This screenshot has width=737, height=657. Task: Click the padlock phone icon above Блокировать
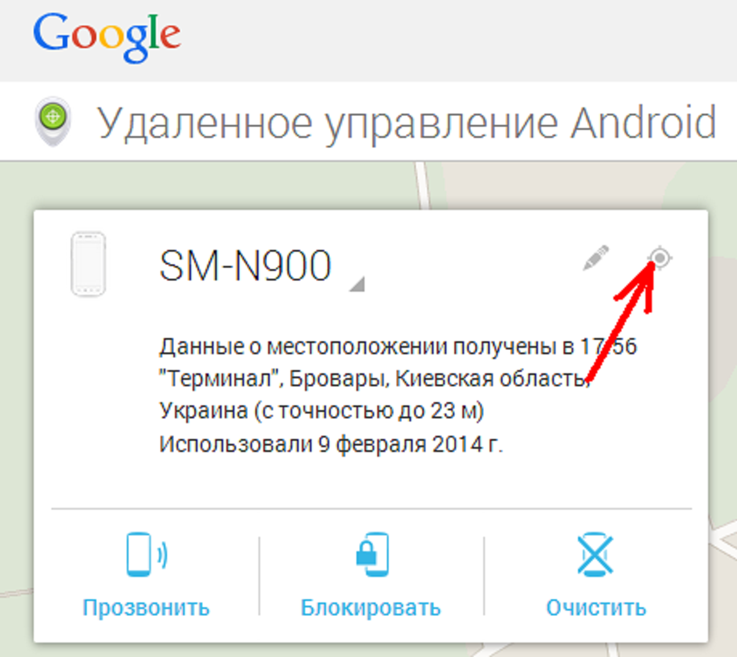tap(372, 555)
